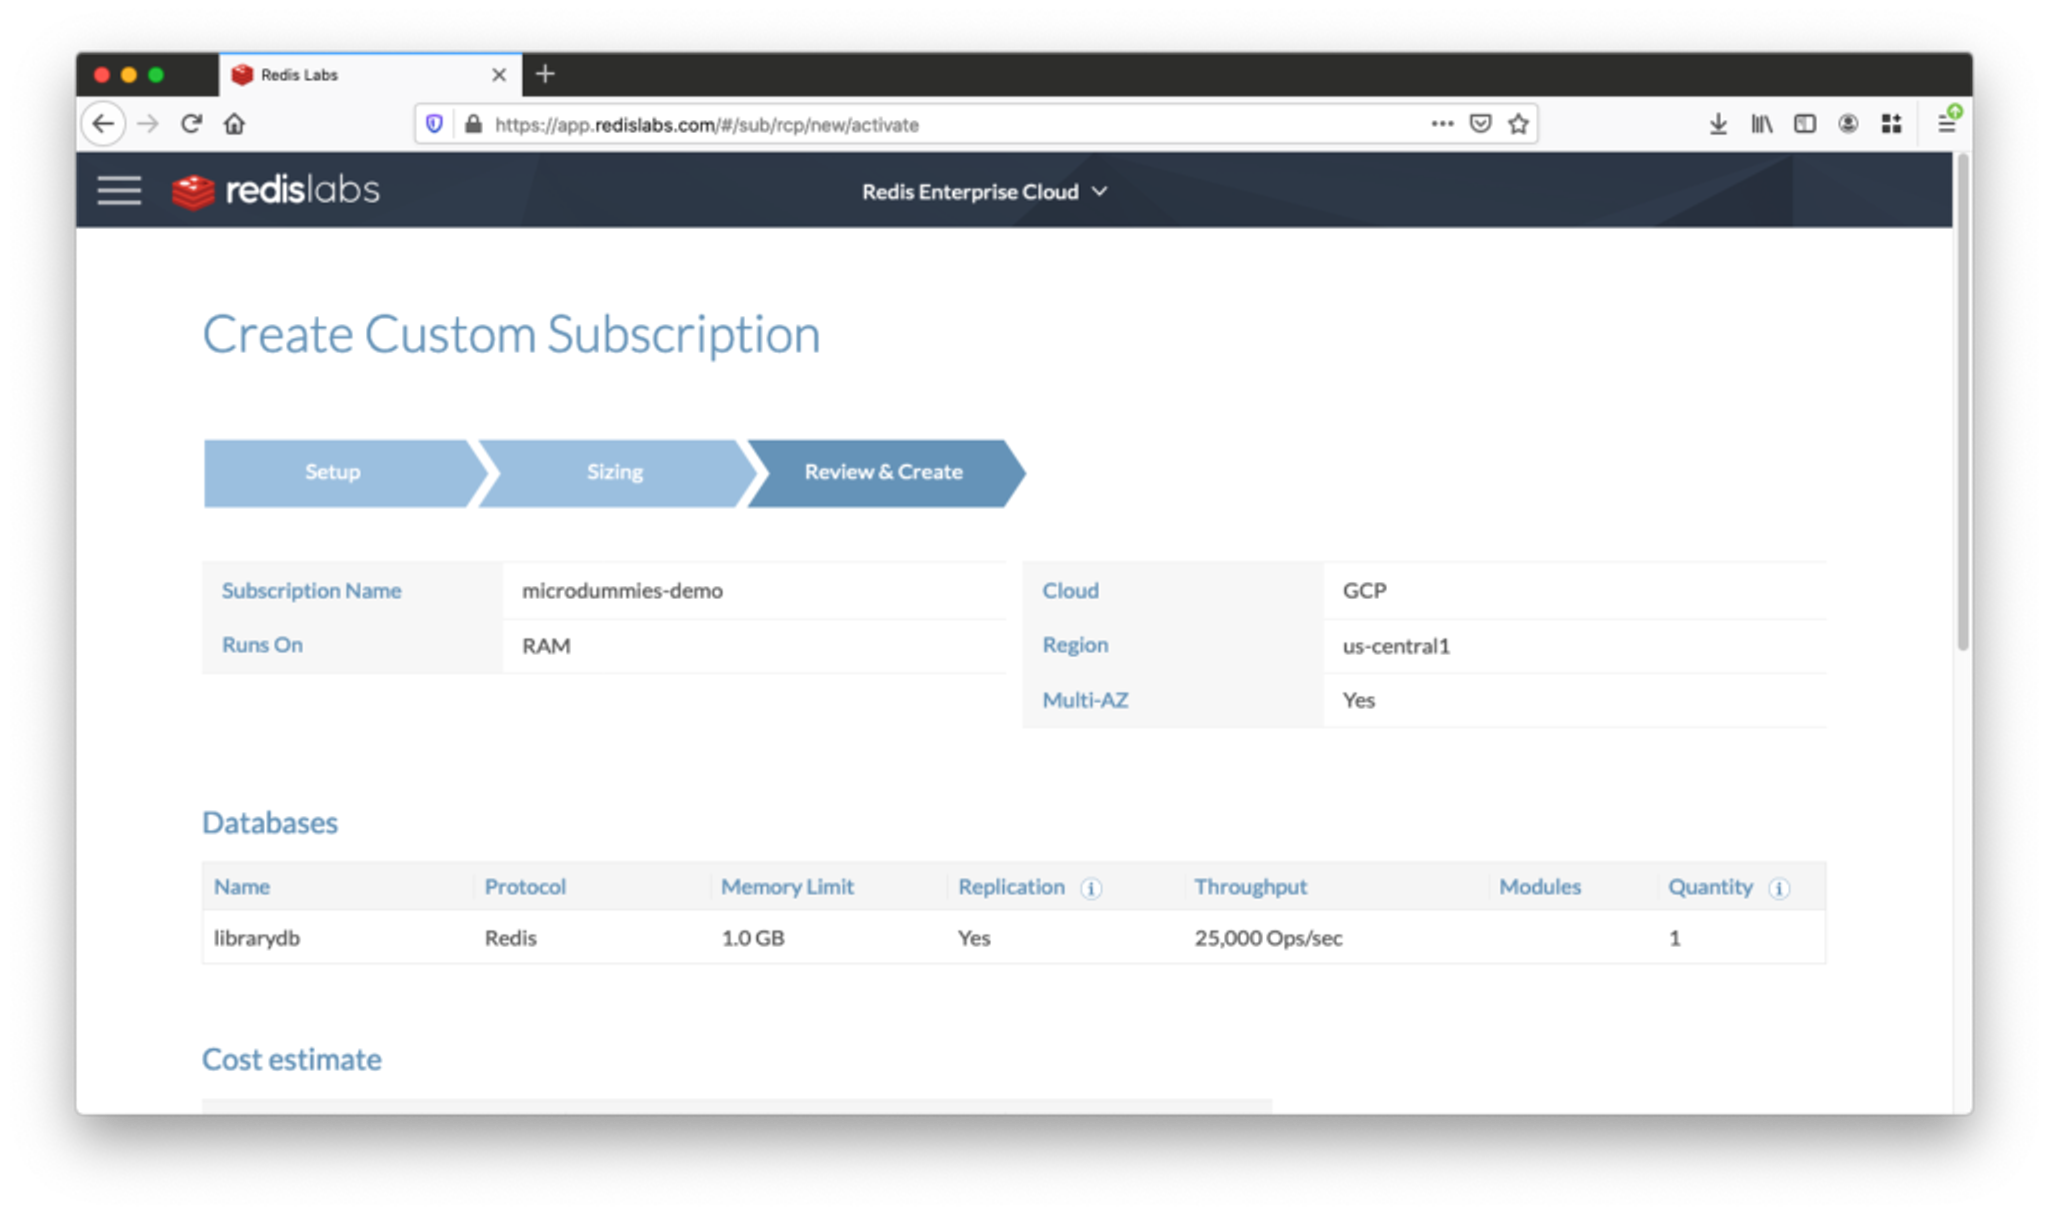This screenshot has width=2048, height=1214.
Task: Click the tracking protection shield icon
Action: point(434,124)
